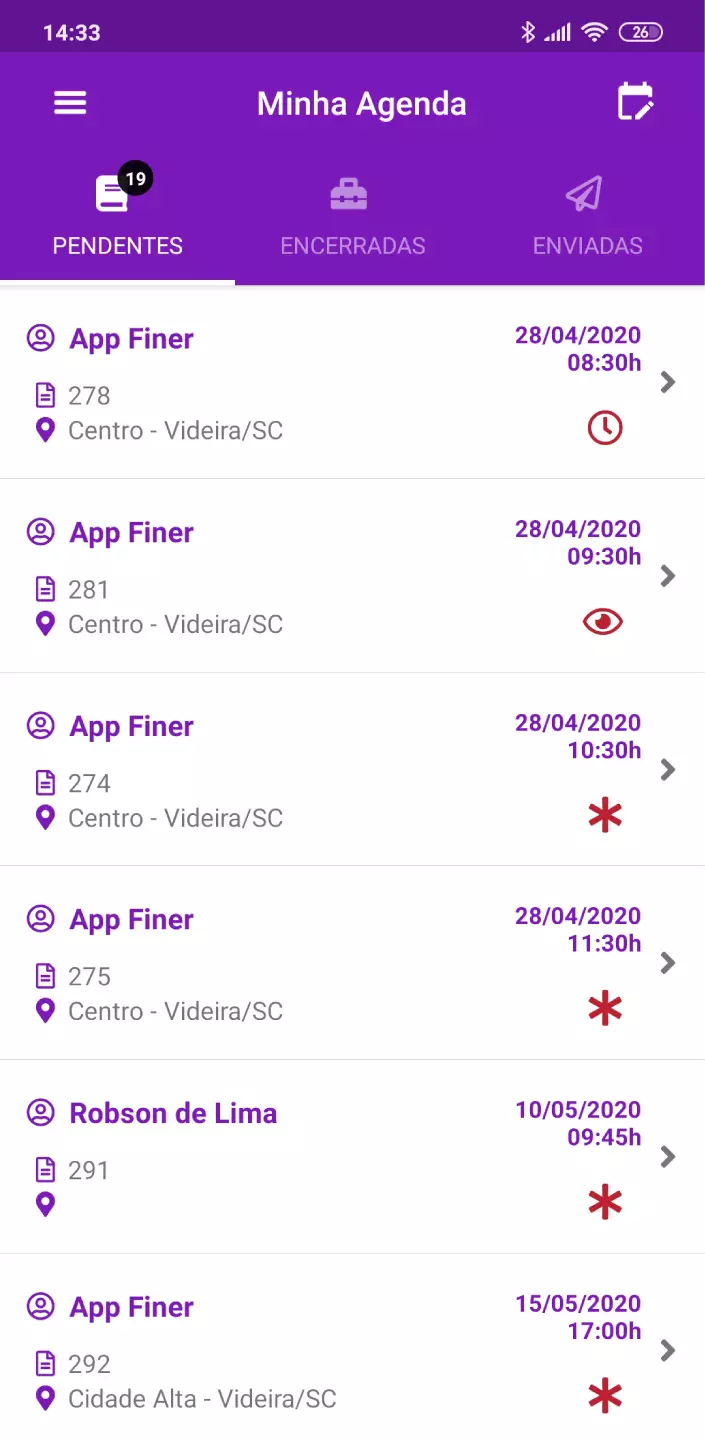
Task: Tap red asterisk on order 291
Action: click(x=604, y=1203)
